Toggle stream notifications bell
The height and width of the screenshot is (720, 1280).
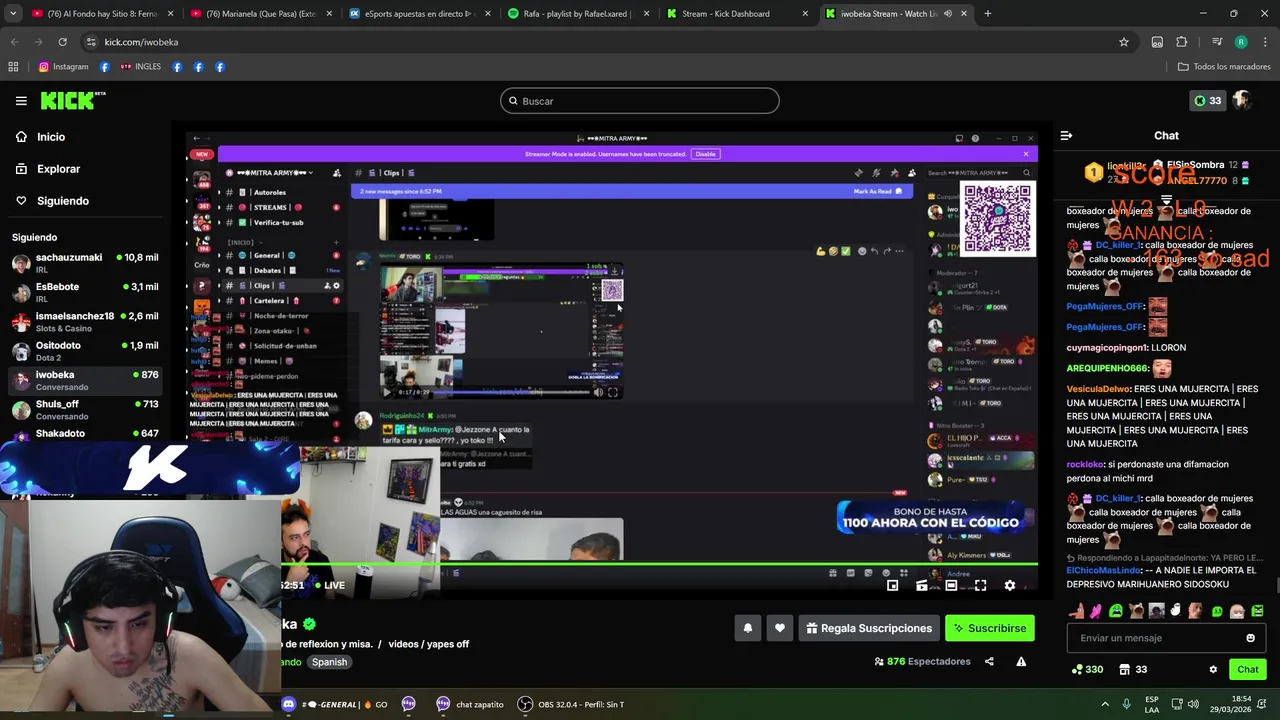(x=747, y=628)
